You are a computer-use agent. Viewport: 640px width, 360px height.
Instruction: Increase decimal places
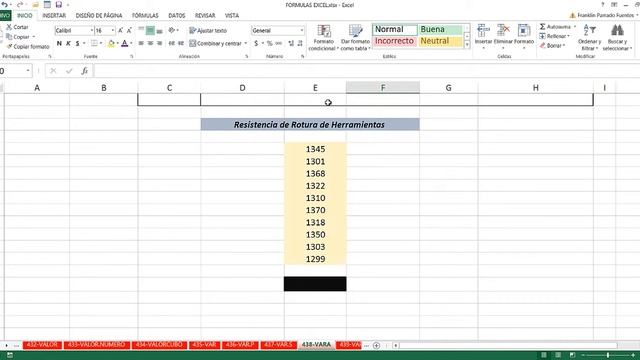pos(291,43)
